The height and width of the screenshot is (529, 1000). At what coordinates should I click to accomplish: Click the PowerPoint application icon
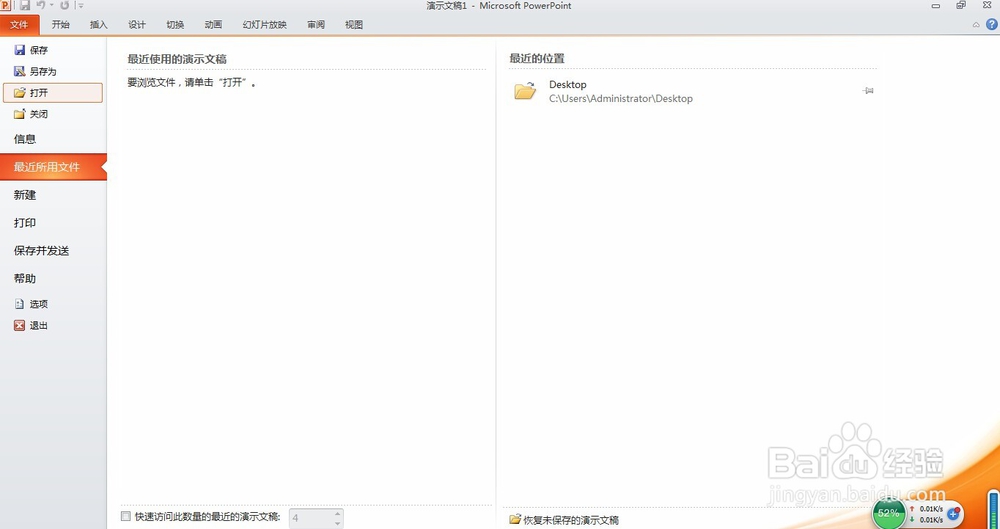[5, 5]
